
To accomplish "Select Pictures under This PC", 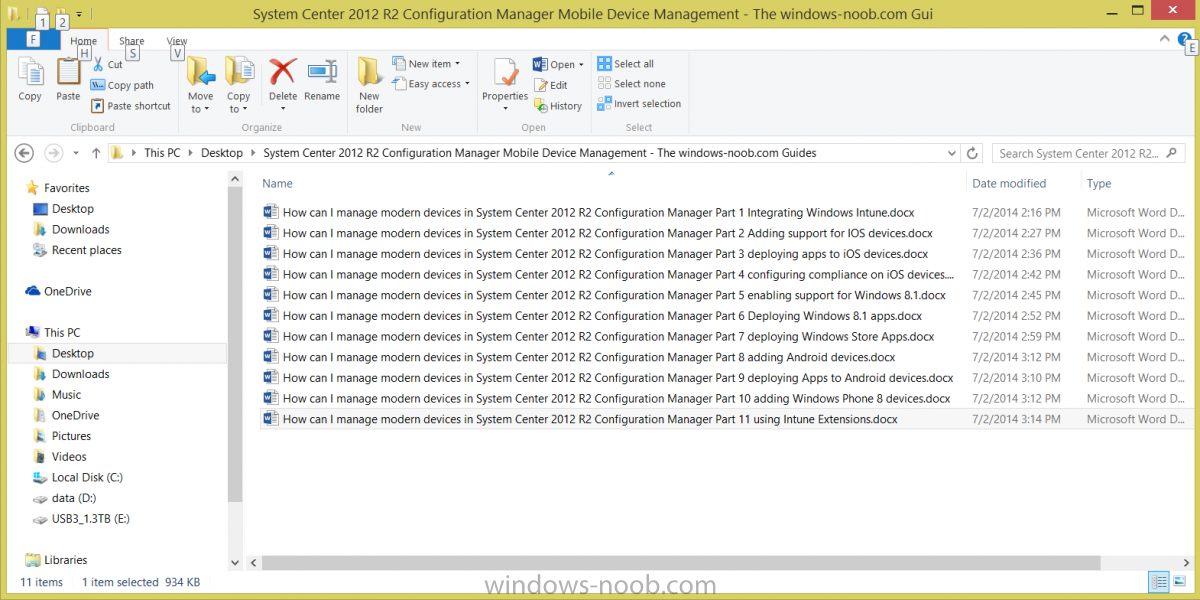I will [62, 436].
